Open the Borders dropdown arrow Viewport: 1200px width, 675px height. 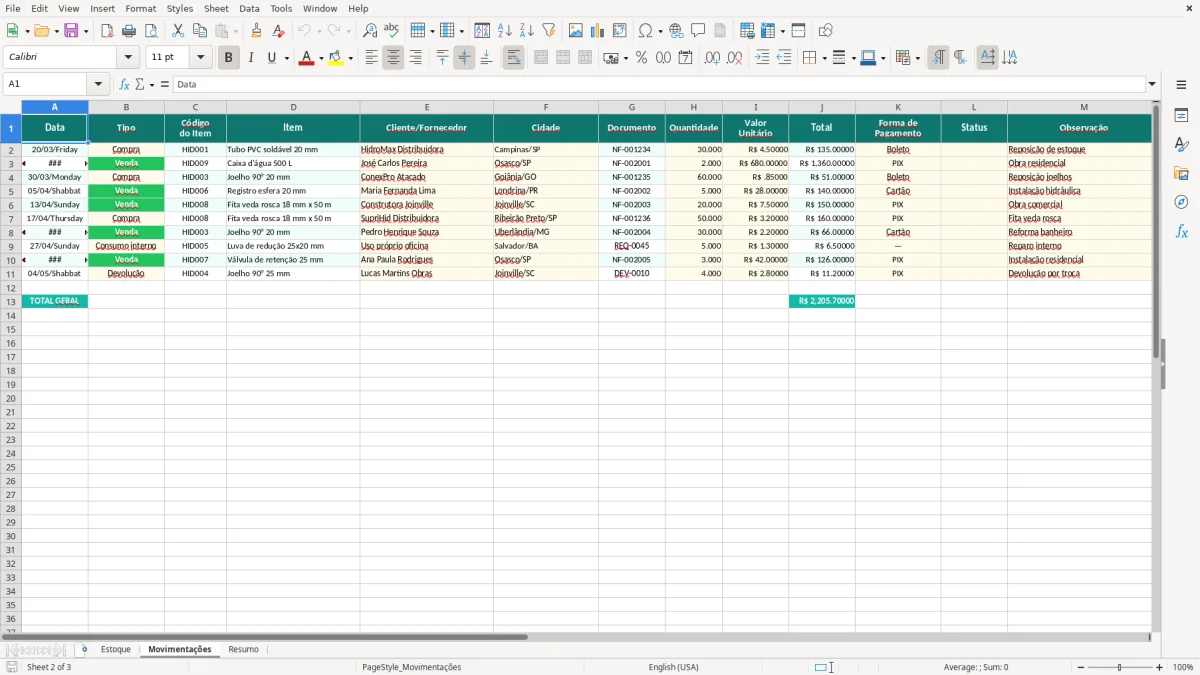point(823,58)
